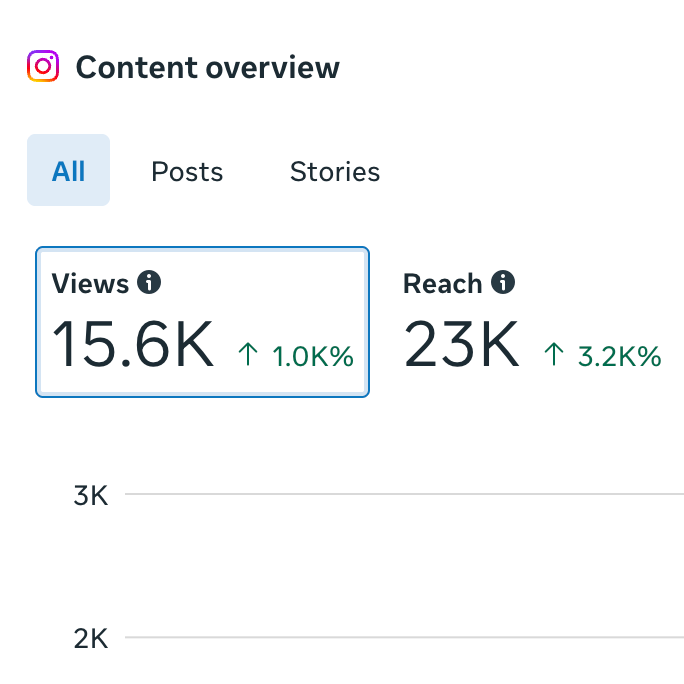The image size is (684, 684).
Task: Open the Views info tooltip icon
Action: [x=149, y=282]
